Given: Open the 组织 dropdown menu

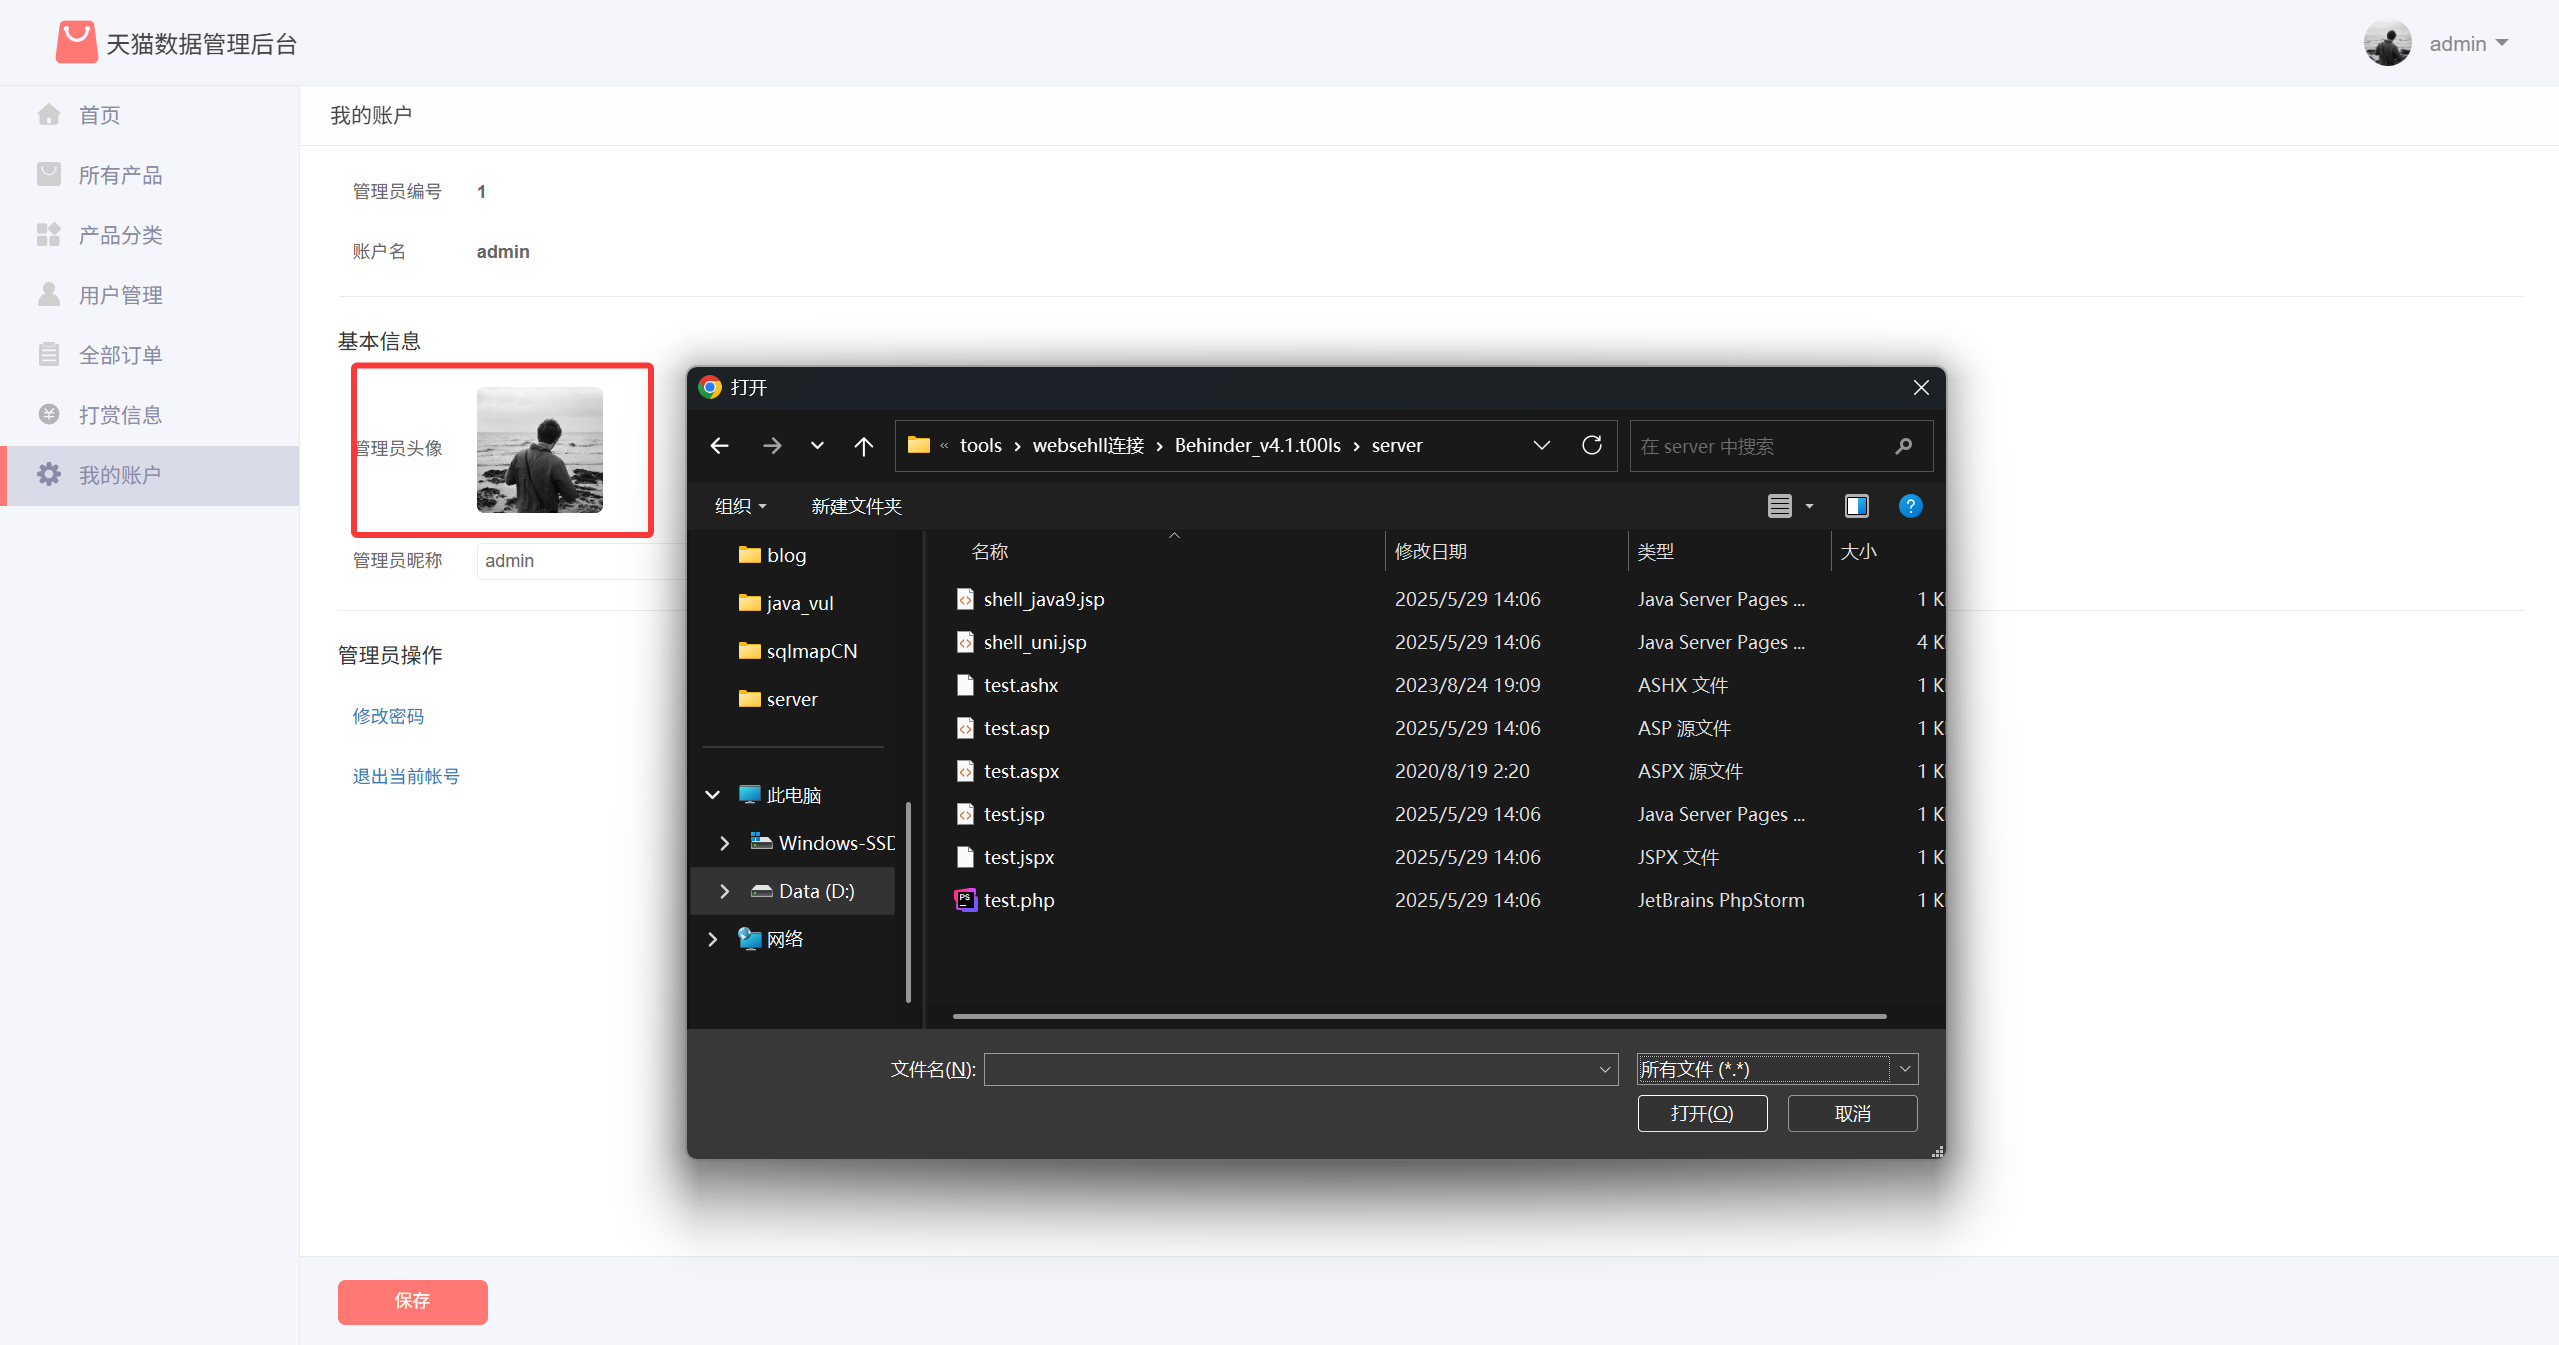Looking at the screenshot, I should 740,506.
